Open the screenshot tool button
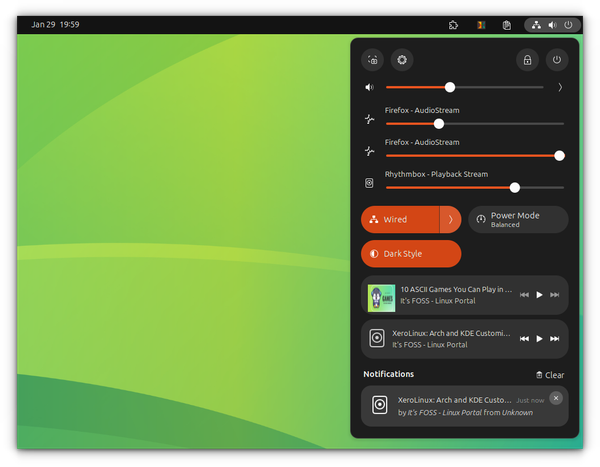Image resolution: width=600 pixels, height=467 pixels. [372, 60]
